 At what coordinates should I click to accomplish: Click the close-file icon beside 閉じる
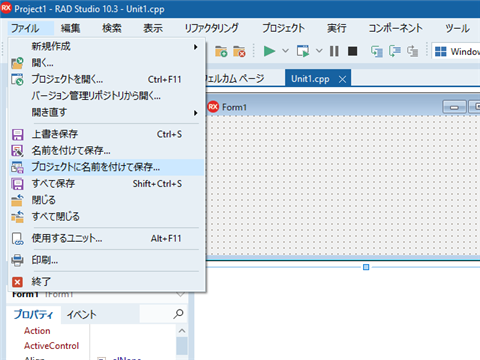click(x=17, y=200)
